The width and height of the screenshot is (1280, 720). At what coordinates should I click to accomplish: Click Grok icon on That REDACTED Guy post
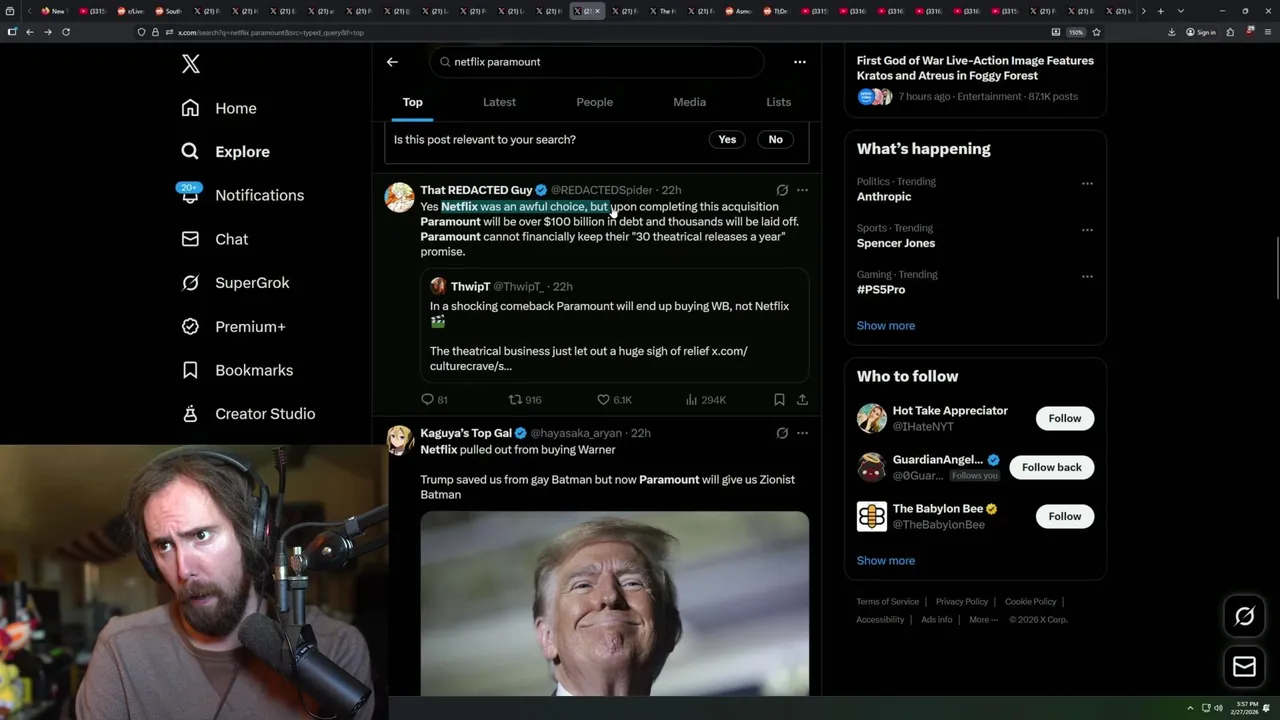782,190
